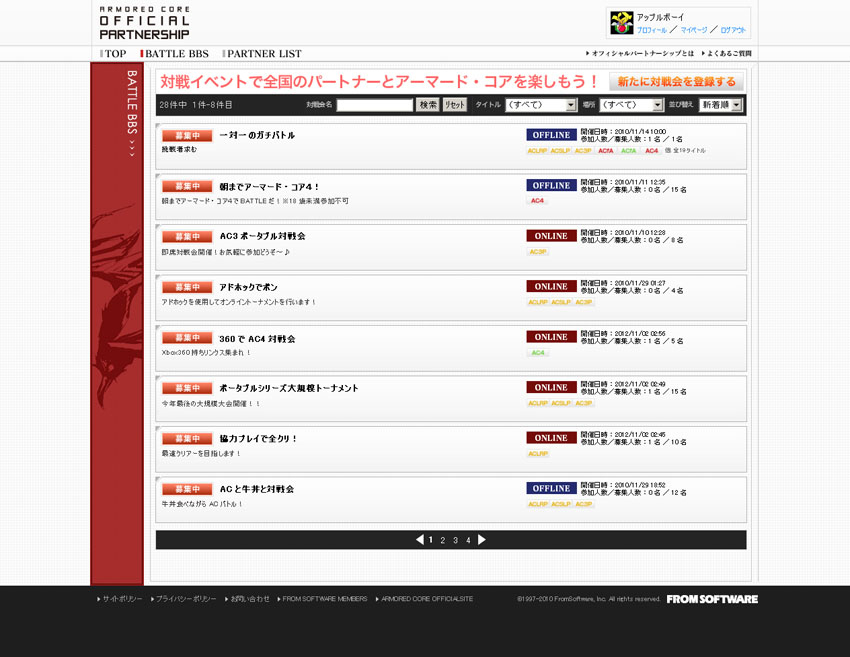Go to page 4 in pagination
This screenshot has height=657, width=850.
coord(468,540)
